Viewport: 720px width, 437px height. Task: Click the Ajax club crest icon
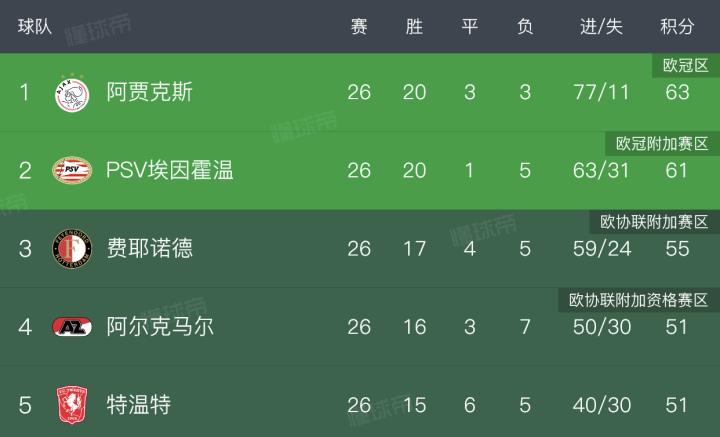[x=72, y=93]
